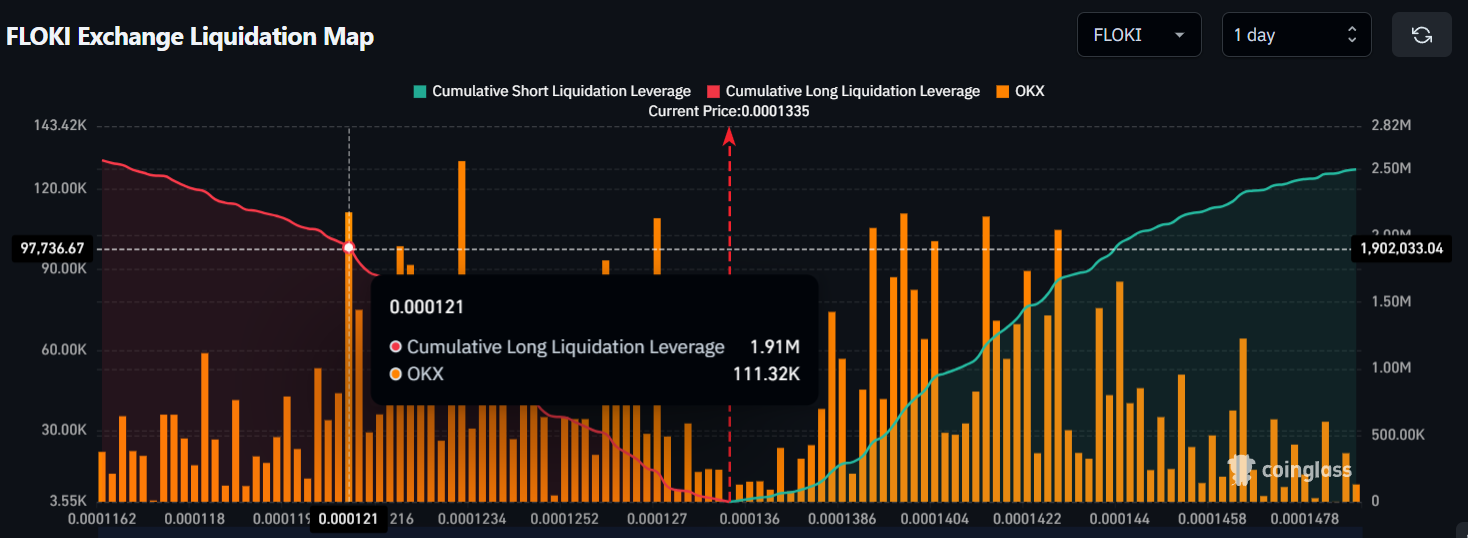1468x538 pixels.
Task: Click the 0.0001252 x-axis label
Action: (565, 519)
